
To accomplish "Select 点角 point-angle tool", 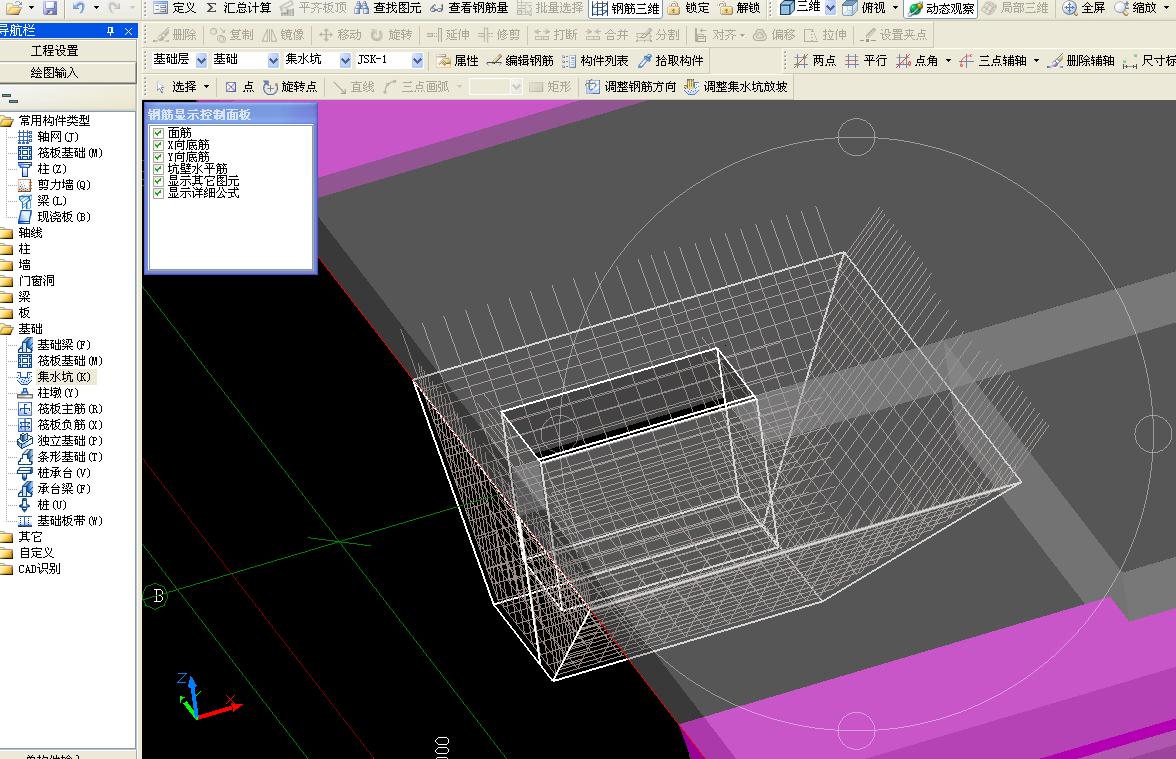I will tap(916, 61).
